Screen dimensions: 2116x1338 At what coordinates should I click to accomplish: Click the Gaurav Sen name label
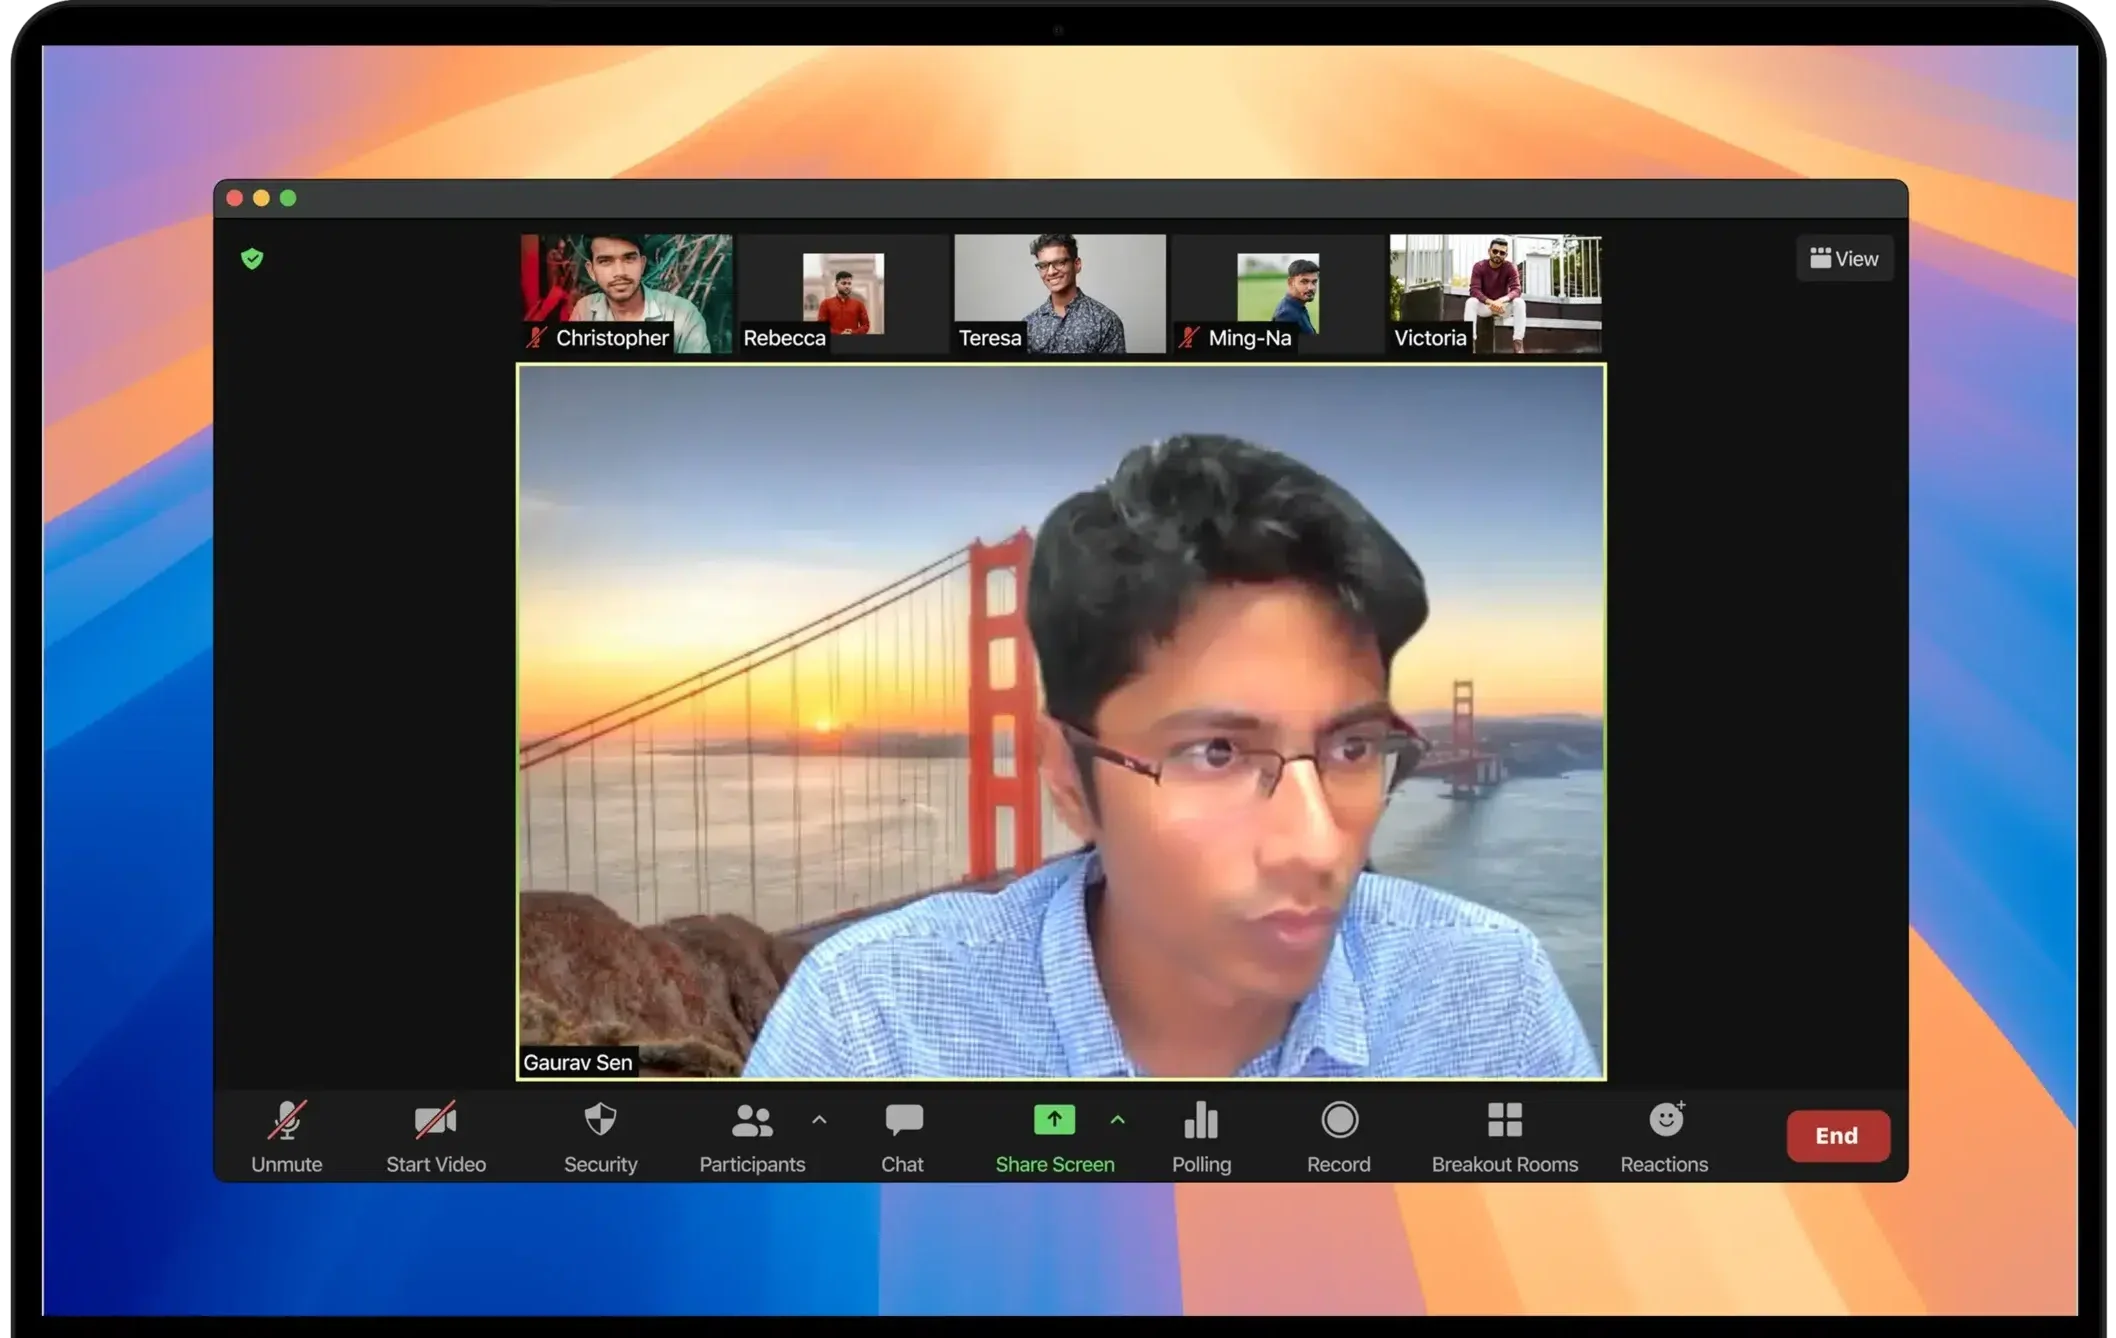[578, 1062]
